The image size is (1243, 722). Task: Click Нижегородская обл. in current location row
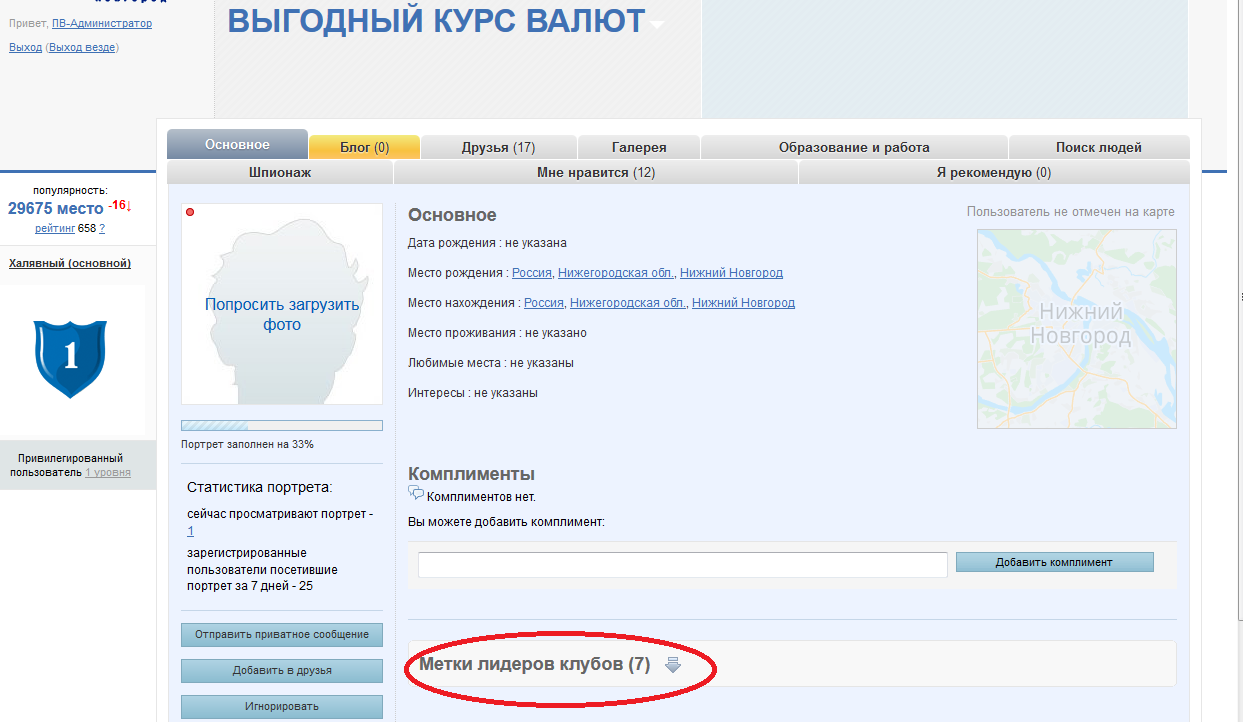[x=628, y=303]
